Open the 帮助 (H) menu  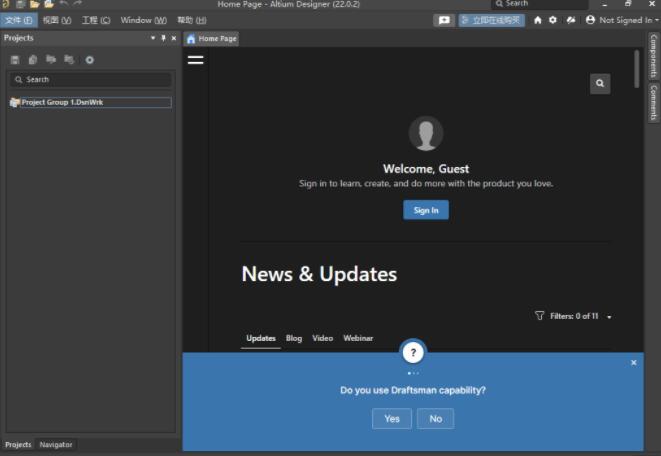[192, 20]
